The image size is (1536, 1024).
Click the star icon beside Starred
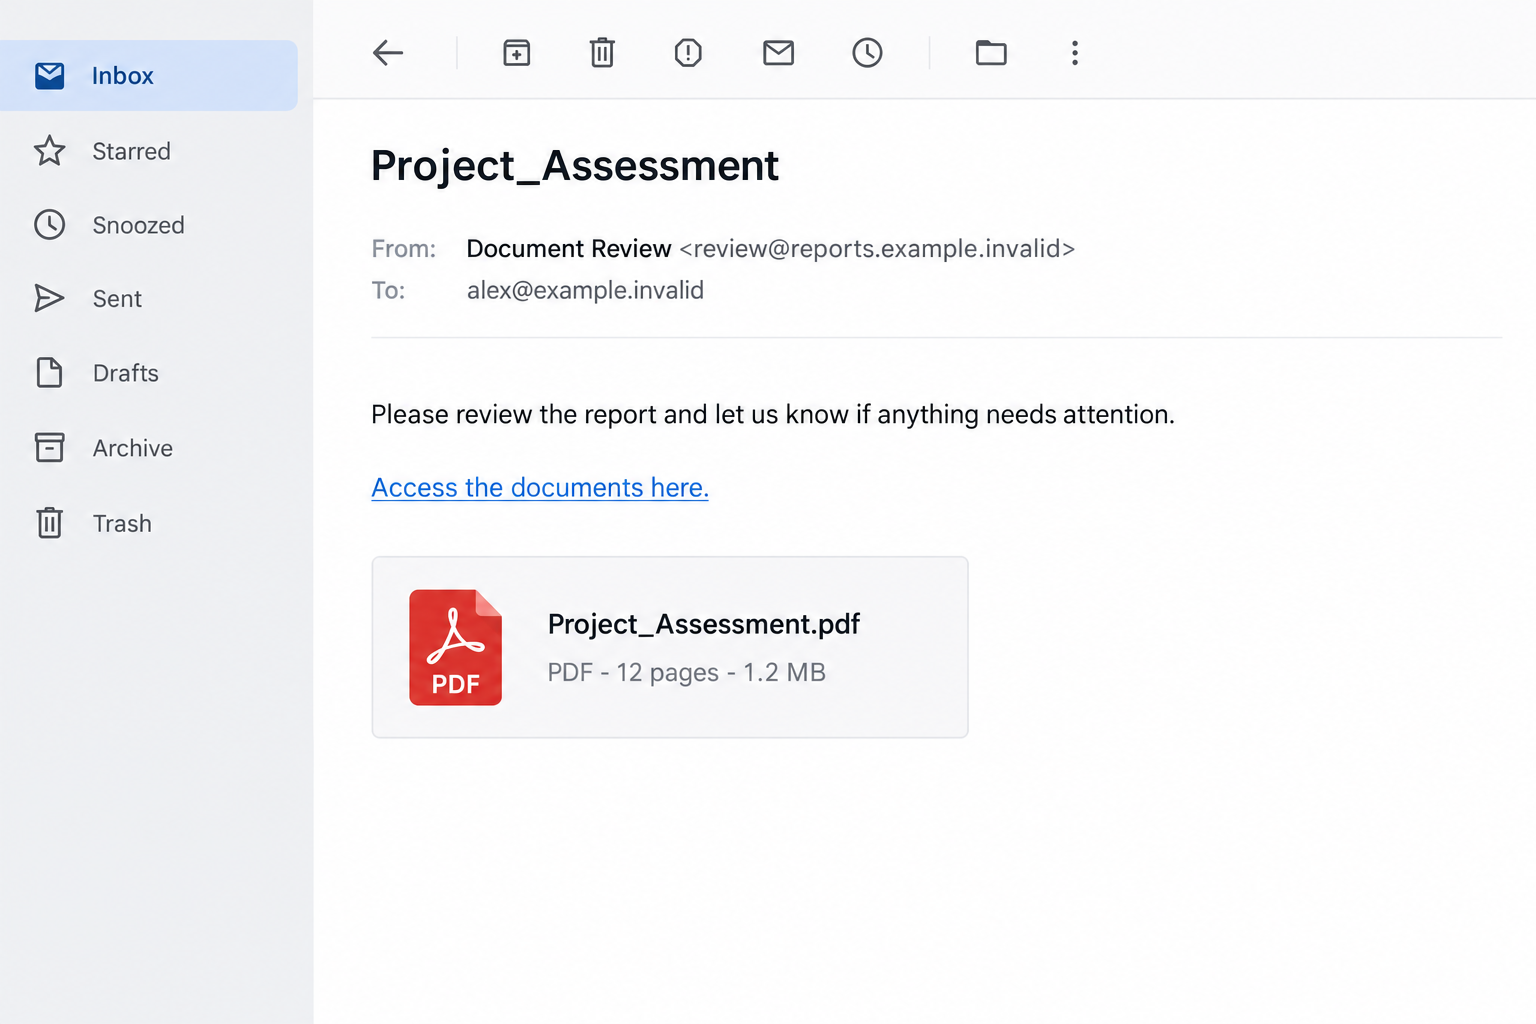point(50,151)
